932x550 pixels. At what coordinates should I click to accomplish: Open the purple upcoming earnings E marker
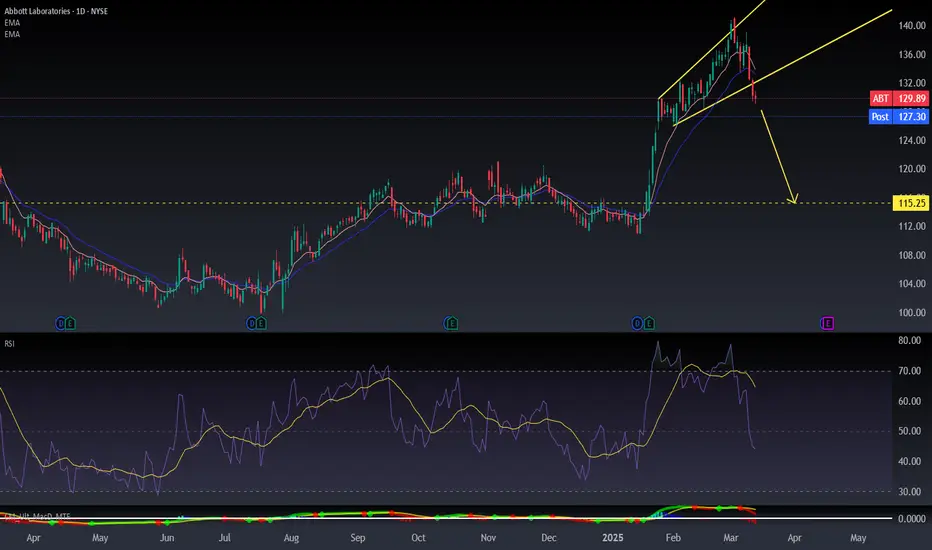click(827, 323)
